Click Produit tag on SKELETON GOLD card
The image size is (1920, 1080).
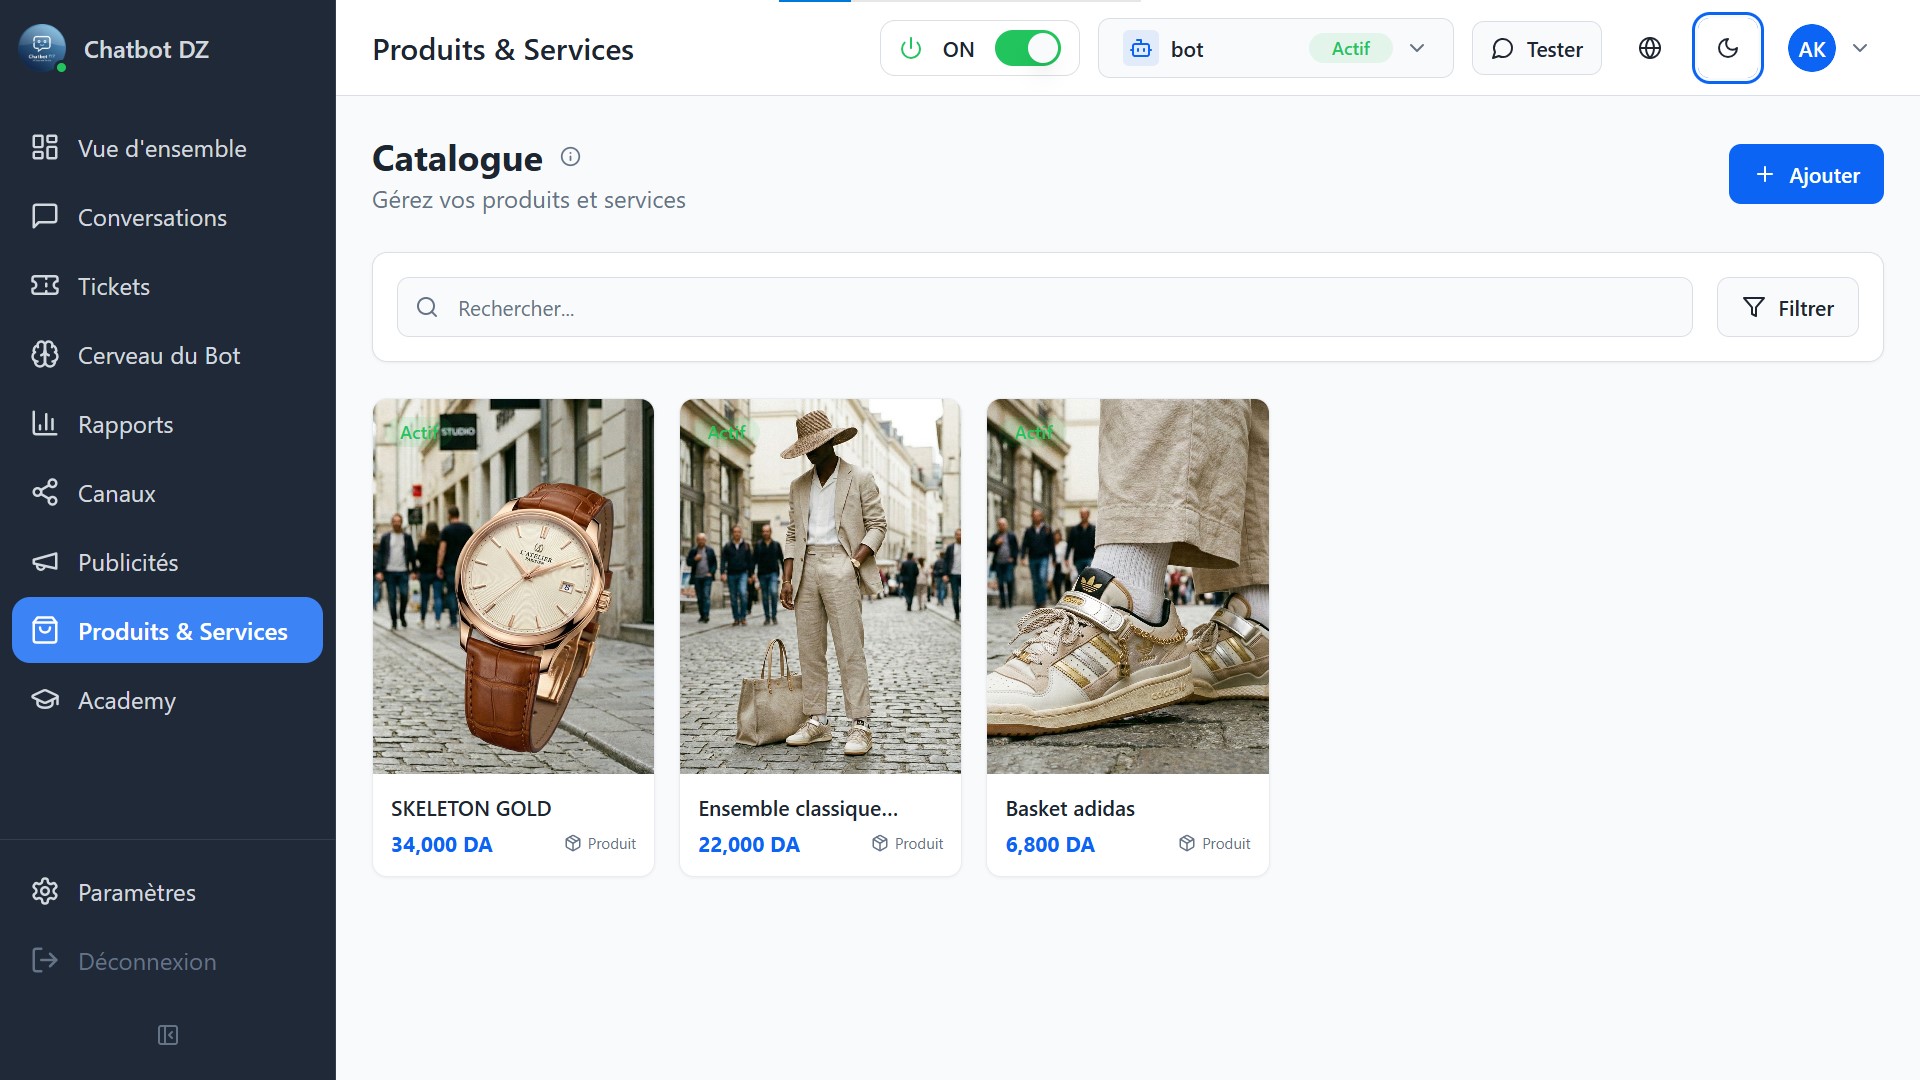[x=600, y=843]
